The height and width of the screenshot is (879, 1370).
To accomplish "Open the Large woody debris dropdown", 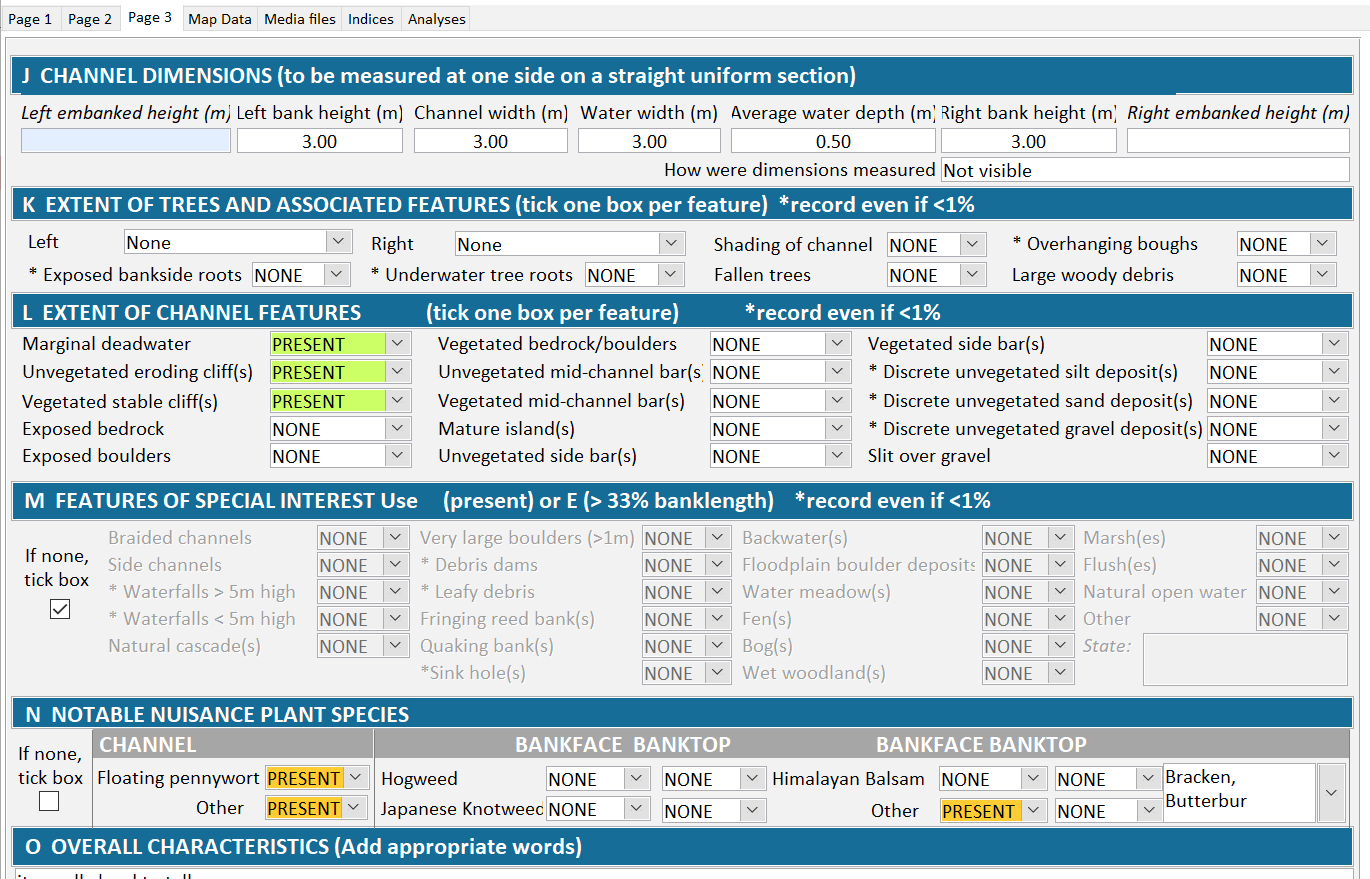I will click(x=1287, y=275).
